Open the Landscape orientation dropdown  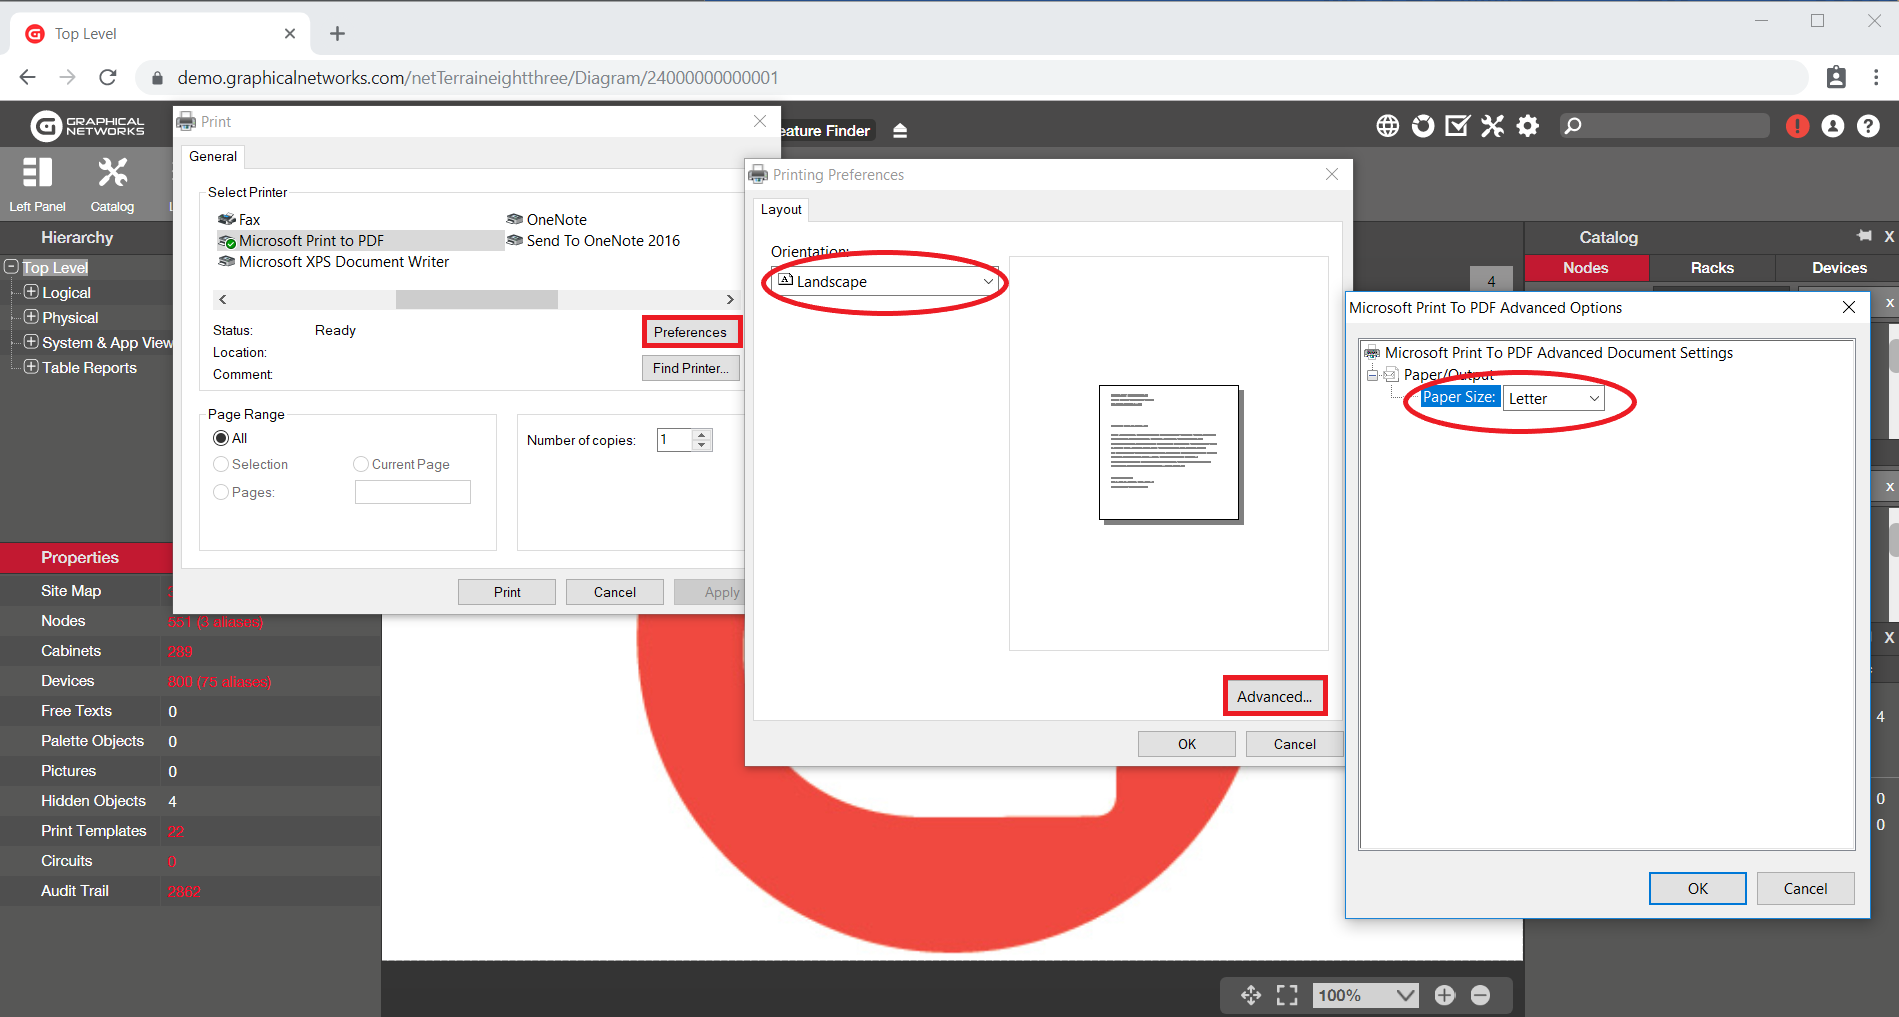point(886,282)
